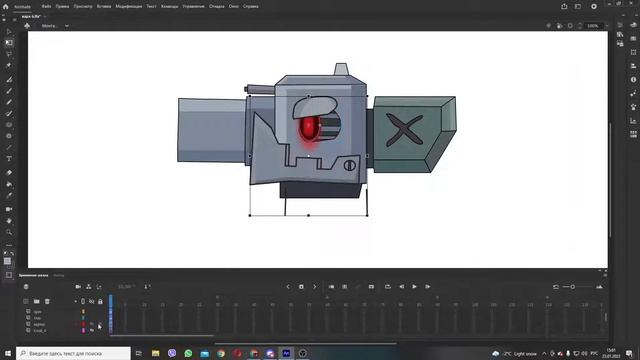Toggle lock all layers padlock icon
This screenshot has width=640, height=360.
coord(100,301)
